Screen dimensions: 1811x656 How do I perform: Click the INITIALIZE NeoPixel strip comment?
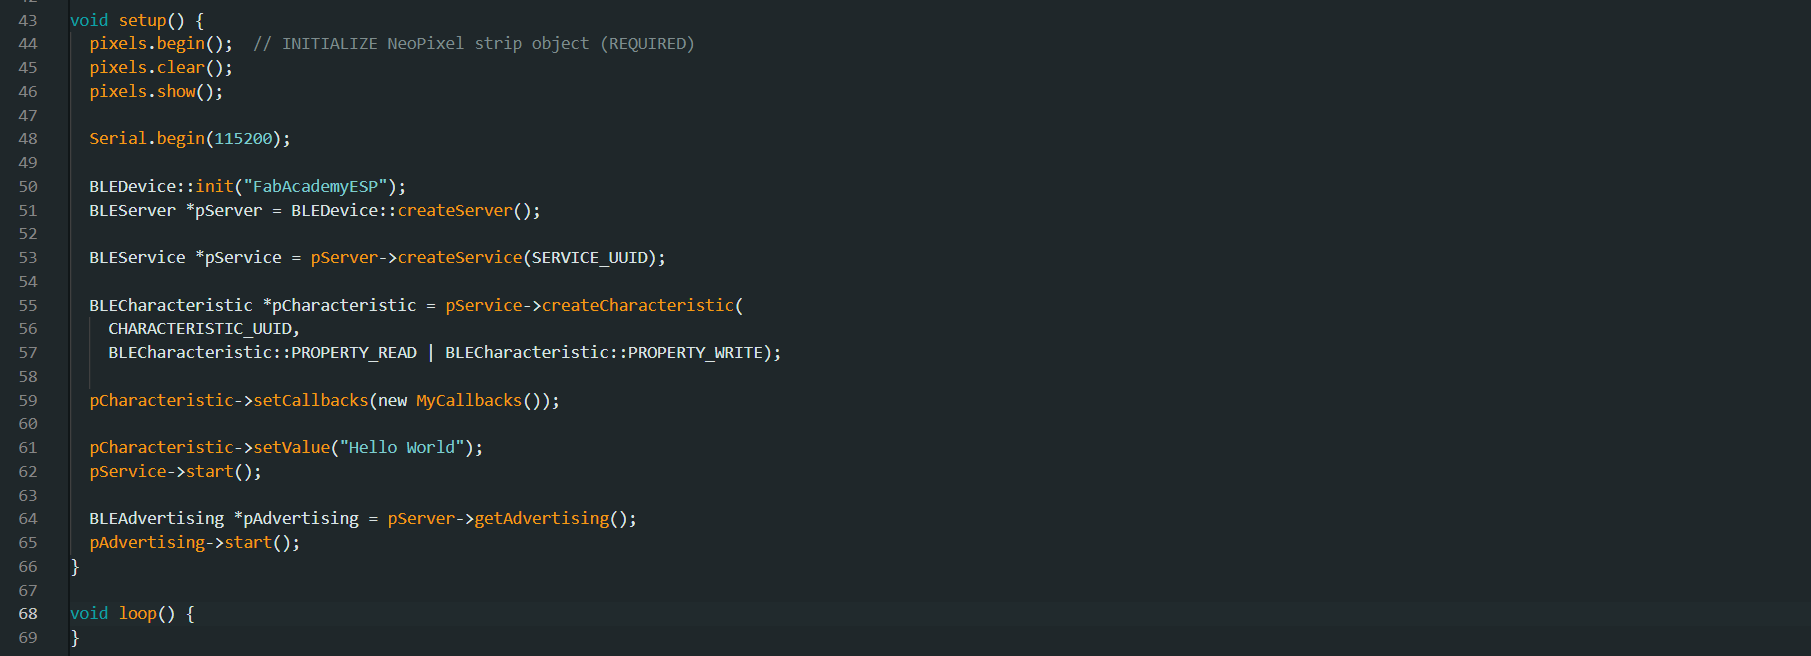tap(473, 44)
